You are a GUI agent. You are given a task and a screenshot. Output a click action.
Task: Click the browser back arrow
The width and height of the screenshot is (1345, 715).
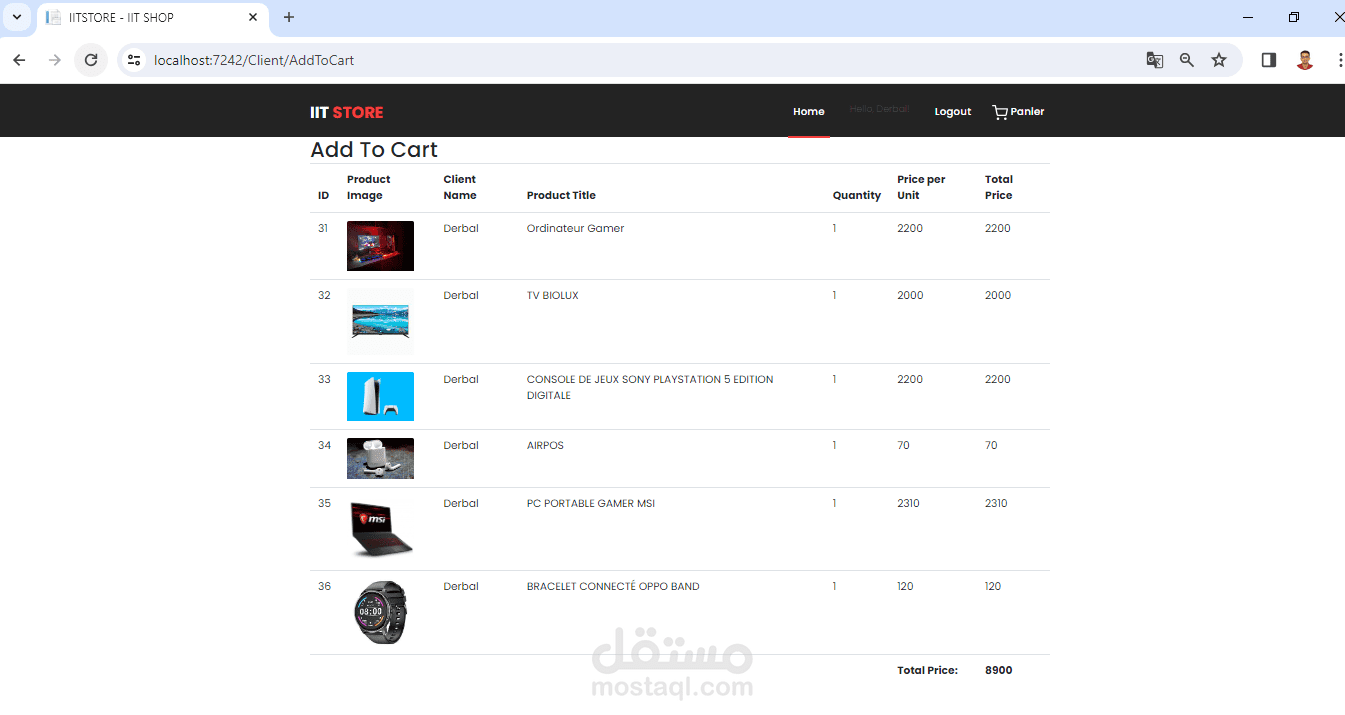tap(19, 60)
